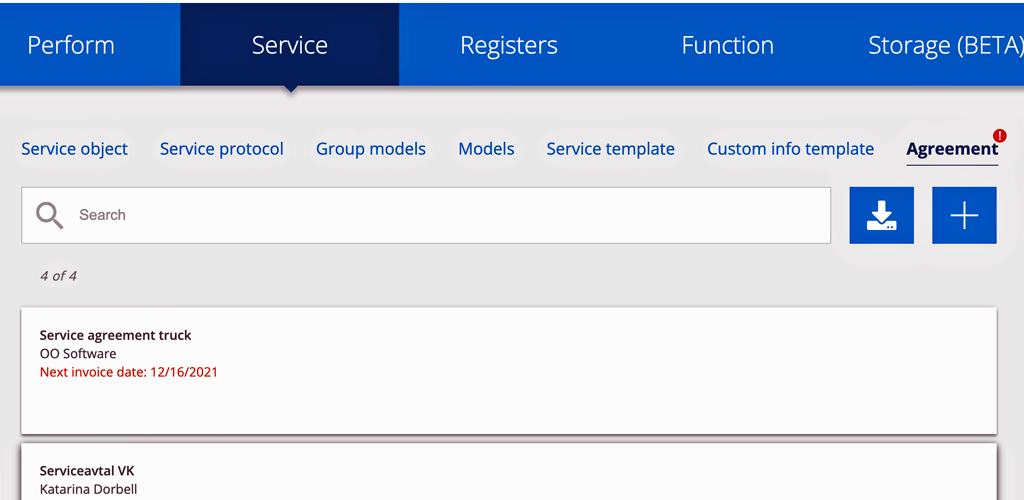1024x500 pixels.
Task: Select the Models sub-tab
Action: coord(487,149)
